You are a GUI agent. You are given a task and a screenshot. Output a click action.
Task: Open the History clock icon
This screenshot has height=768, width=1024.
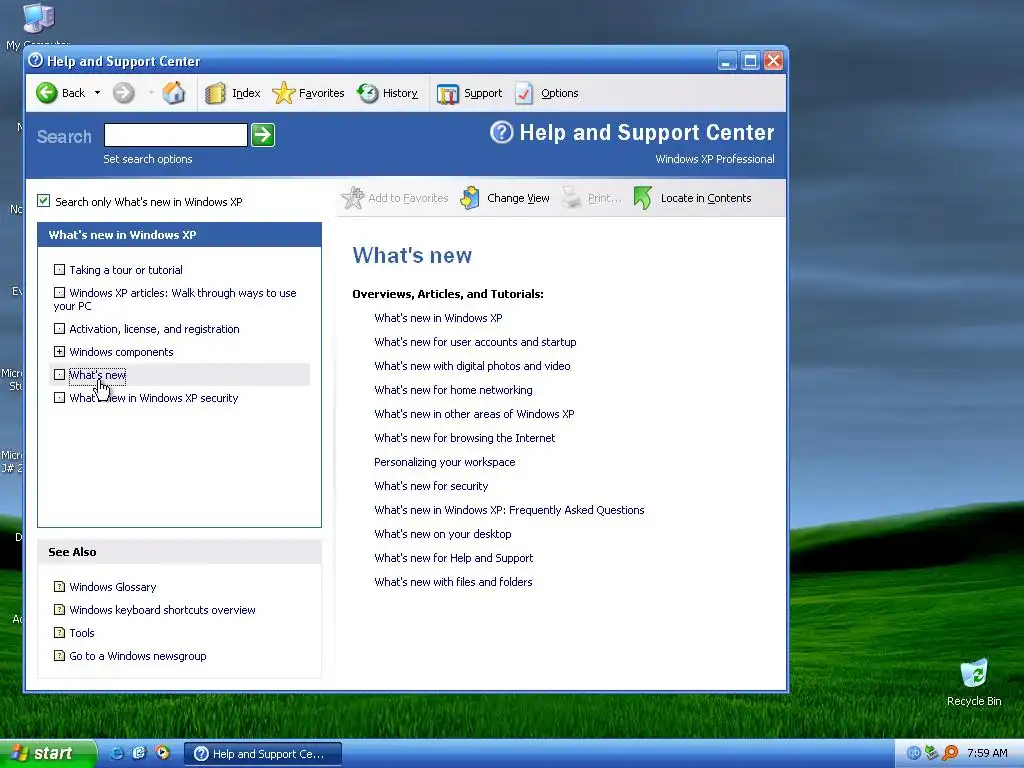click(x=368, y=93)
